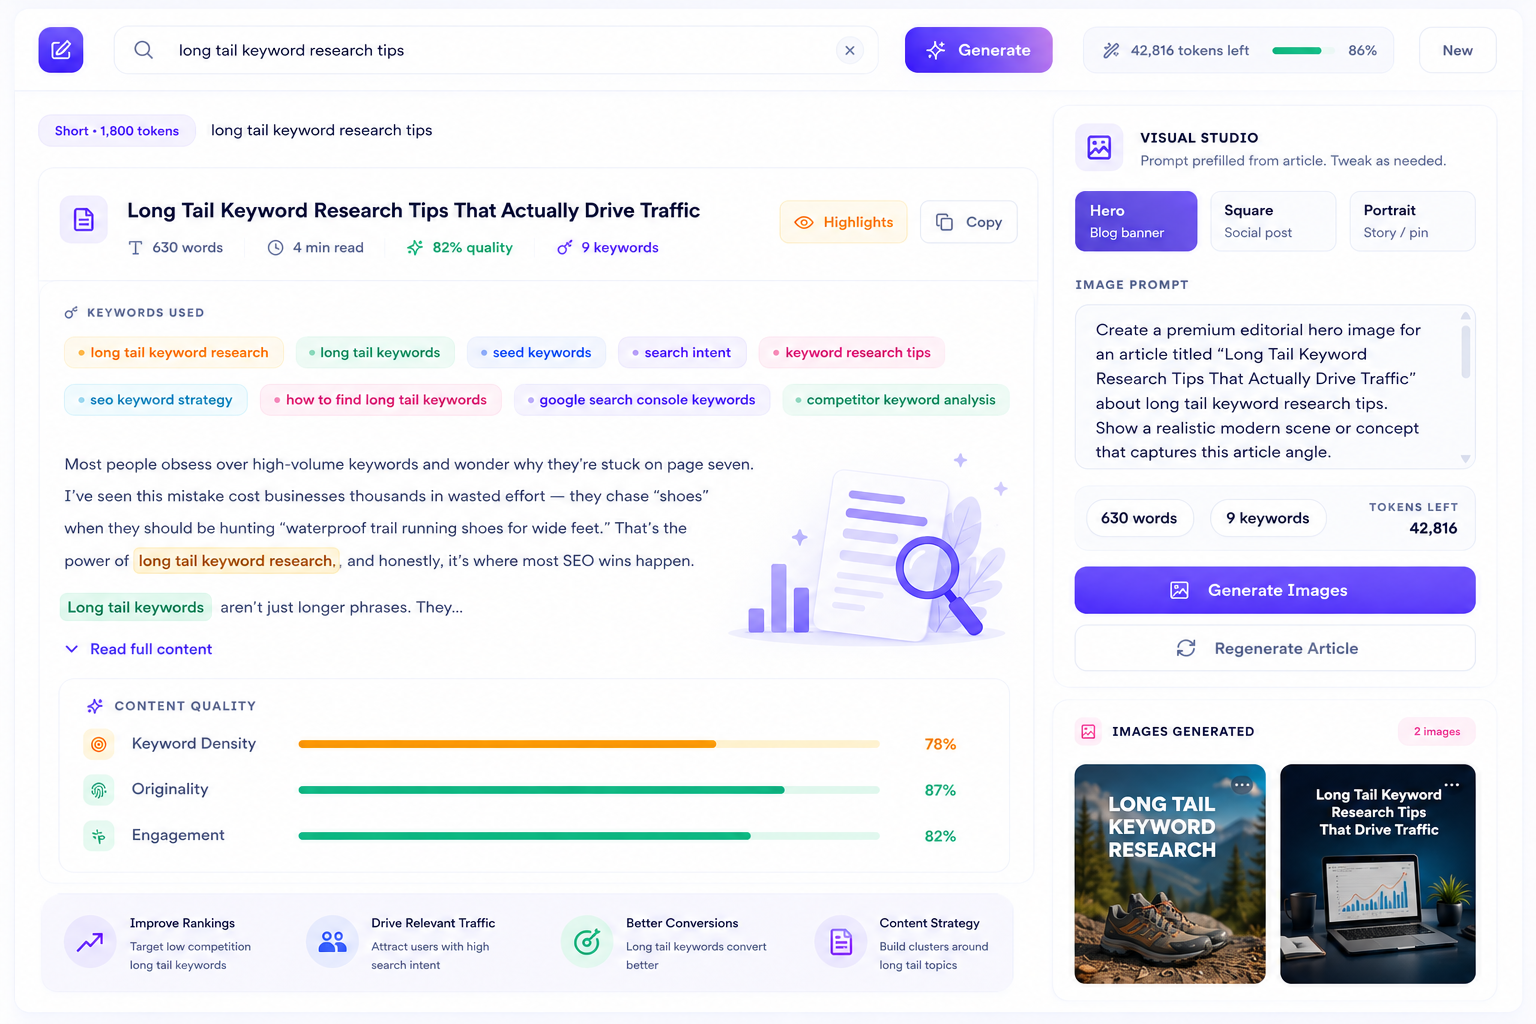Click the Engagement progress bar

coord(589,836)
